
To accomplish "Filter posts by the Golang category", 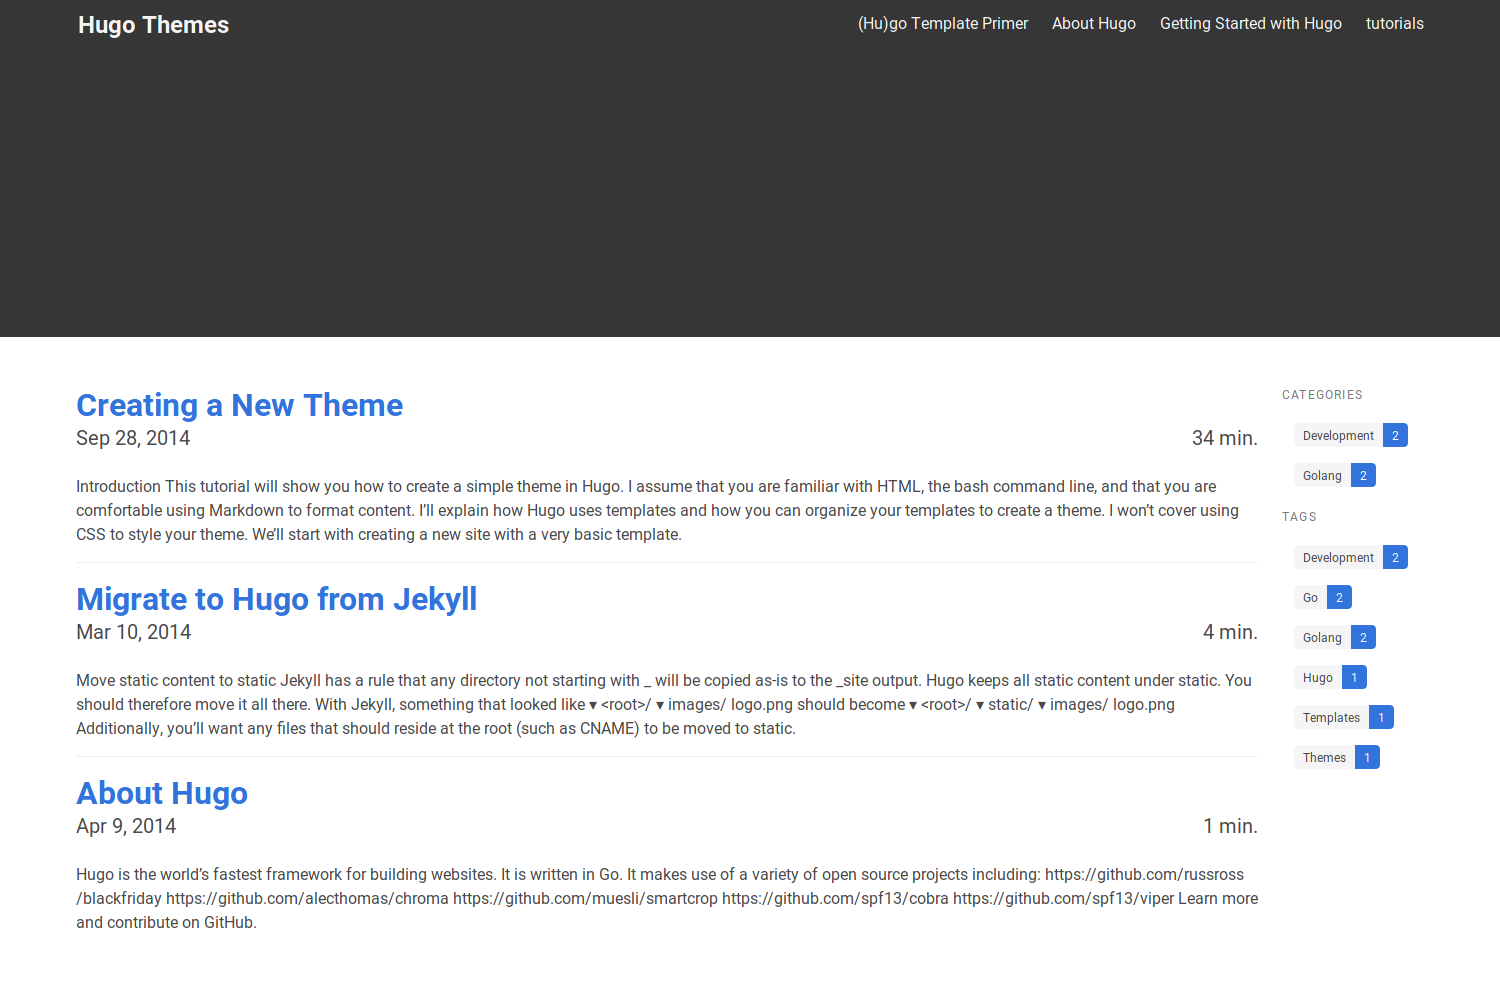I will tap(1322, 475).
